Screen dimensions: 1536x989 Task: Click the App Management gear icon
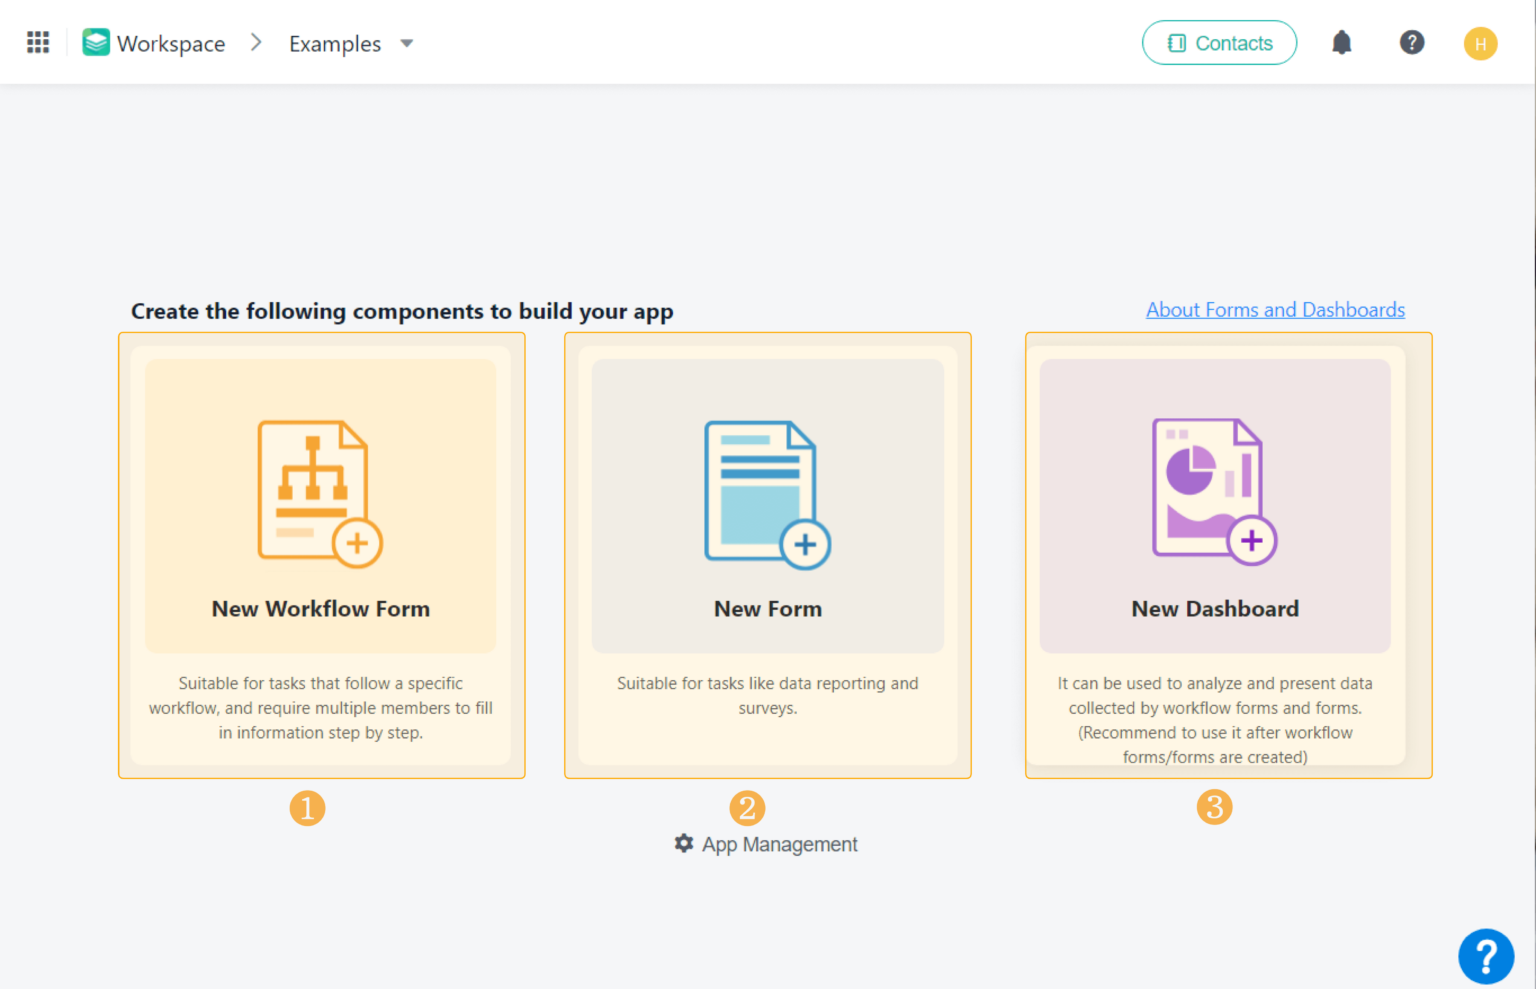click(x=683, y=843)
